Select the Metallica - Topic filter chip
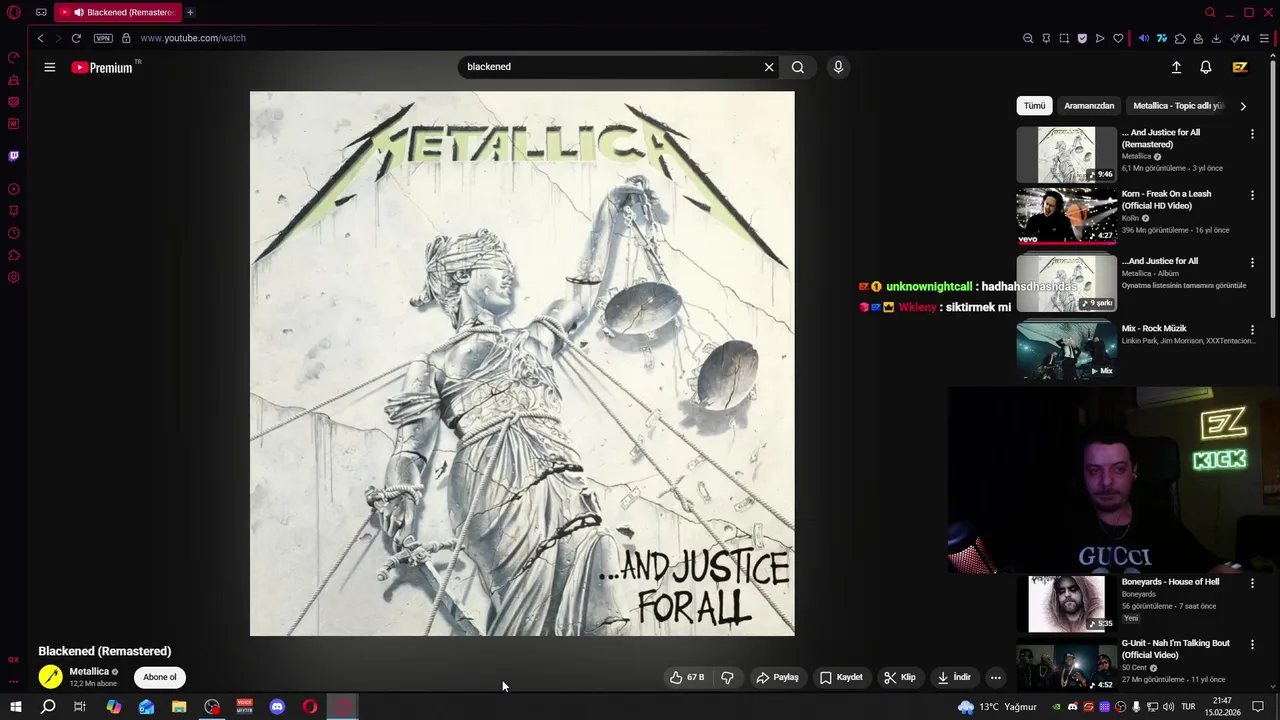Image resolution: width=1280 pixels, height=720 pixels. point(1177,106)
